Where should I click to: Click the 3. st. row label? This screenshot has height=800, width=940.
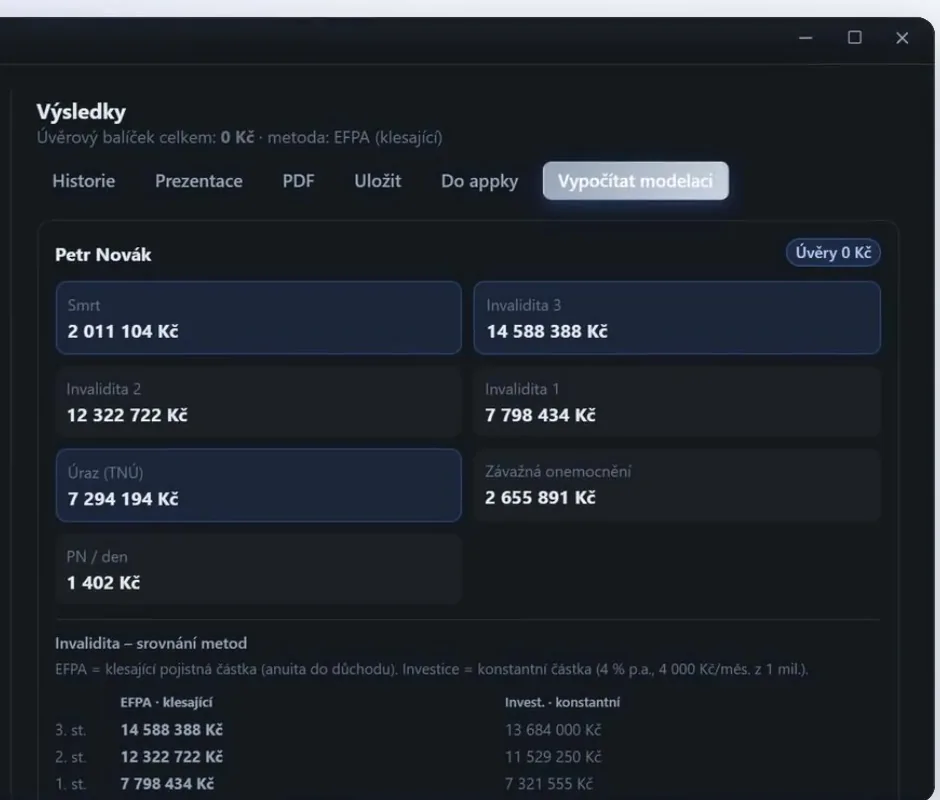click(x=71, y=730)
